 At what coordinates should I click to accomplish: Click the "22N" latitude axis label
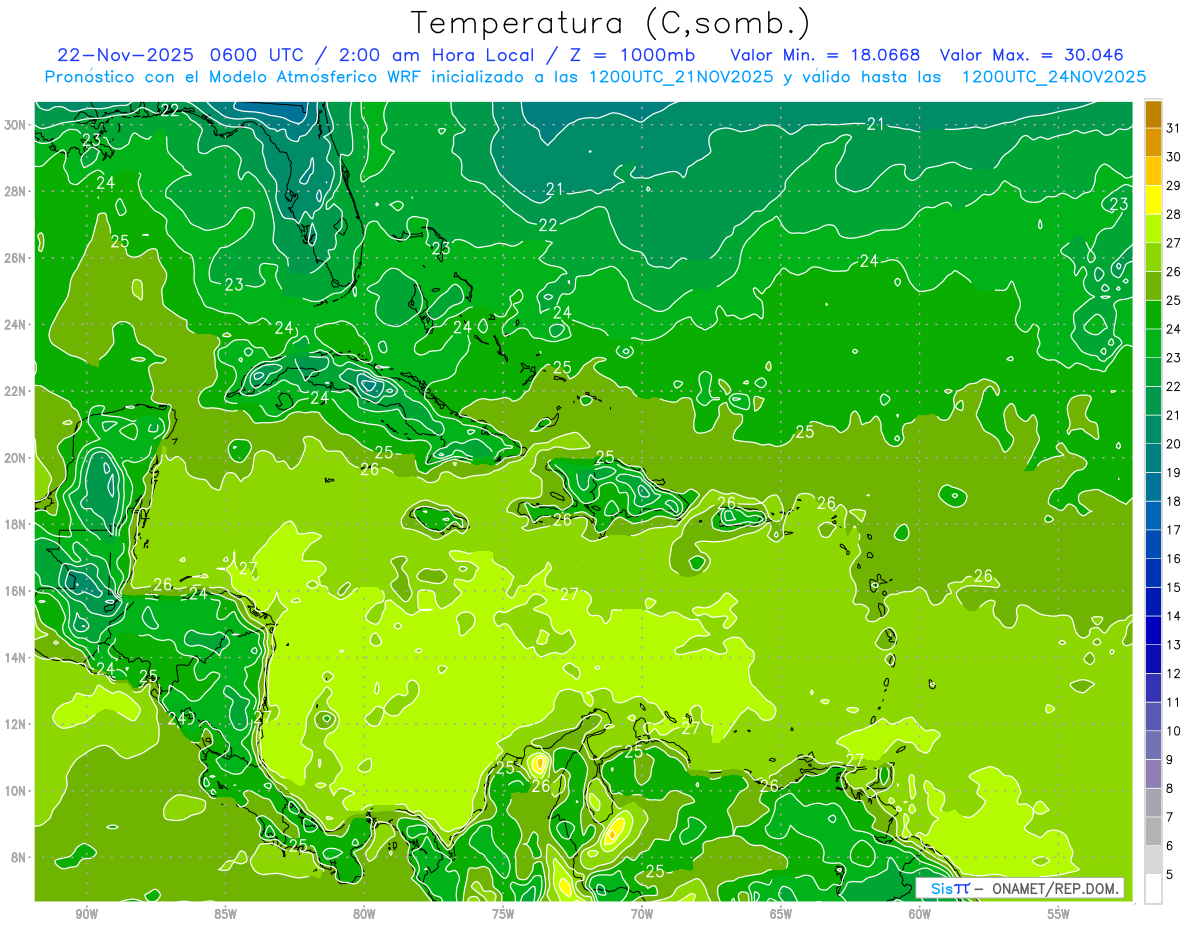pos(16,391)
